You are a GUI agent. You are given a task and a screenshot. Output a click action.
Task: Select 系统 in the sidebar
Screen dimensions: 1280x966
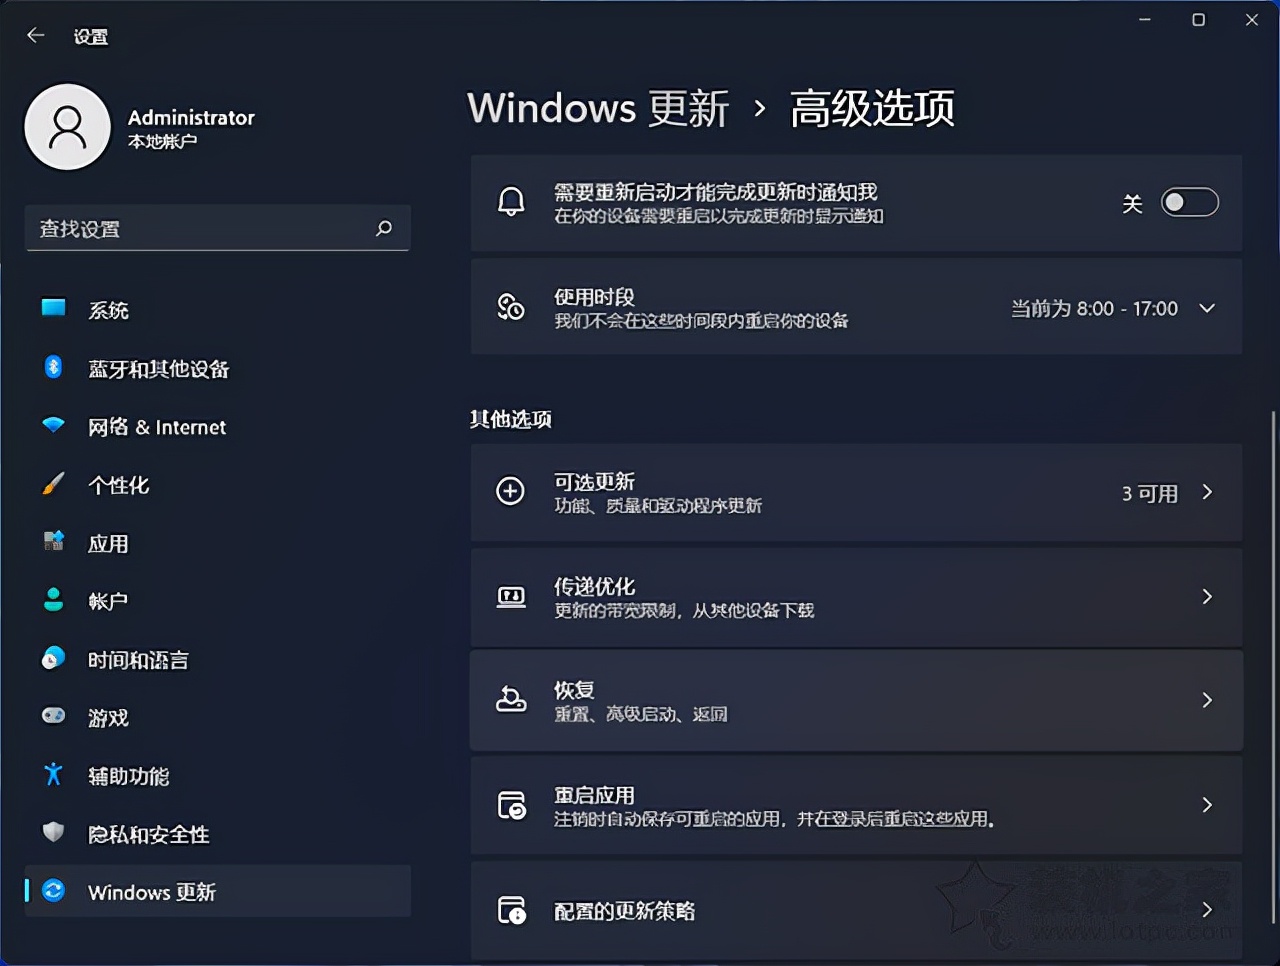click(x=218, y=309)
